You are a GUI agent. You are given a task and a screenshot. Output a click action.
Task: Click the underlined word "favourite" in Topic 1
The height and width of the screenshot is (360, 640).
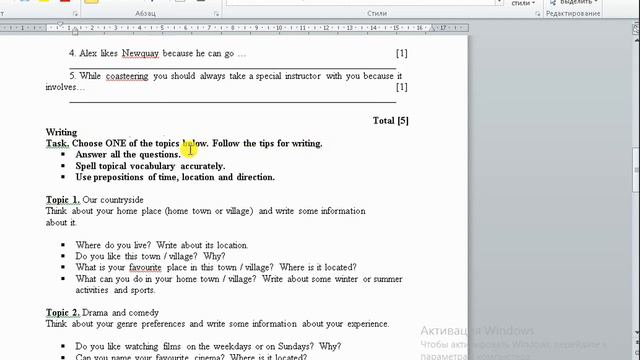point(145,267)
